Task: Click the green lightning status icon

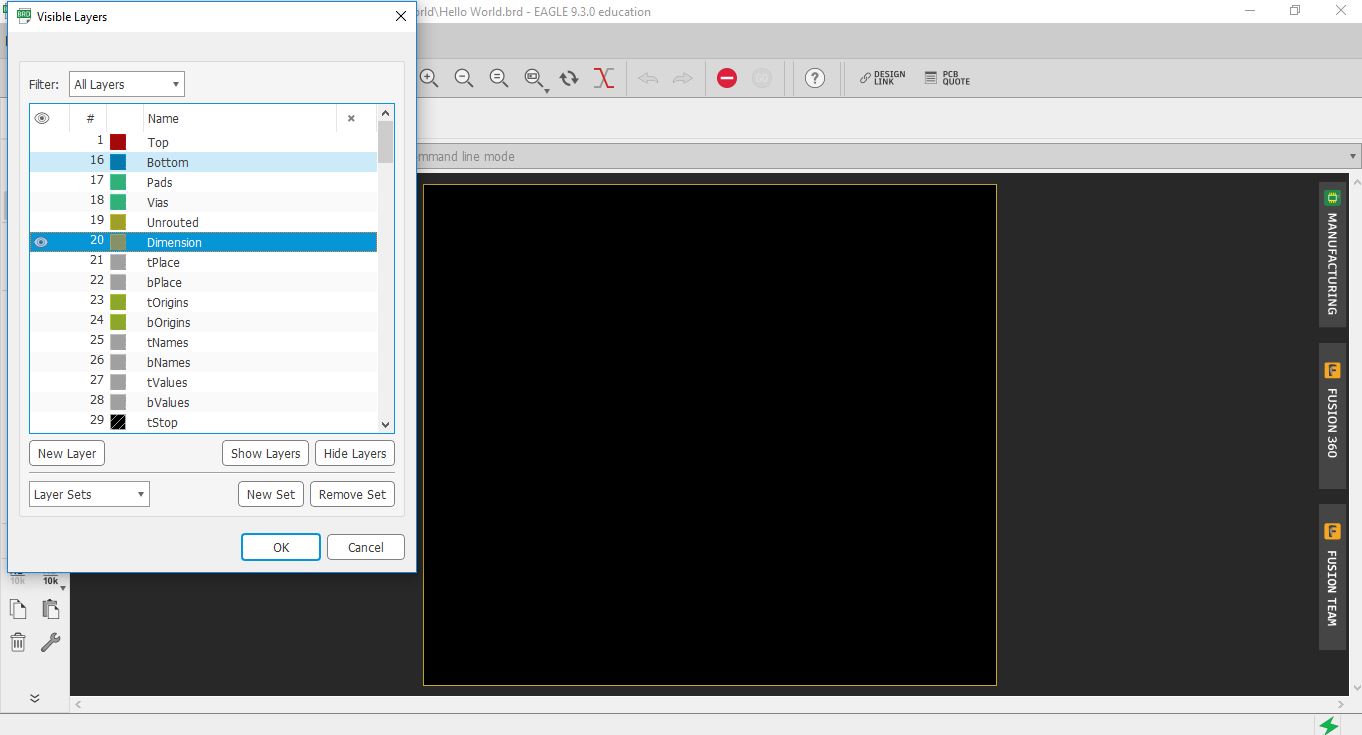Action: (x=1329, y=725)
